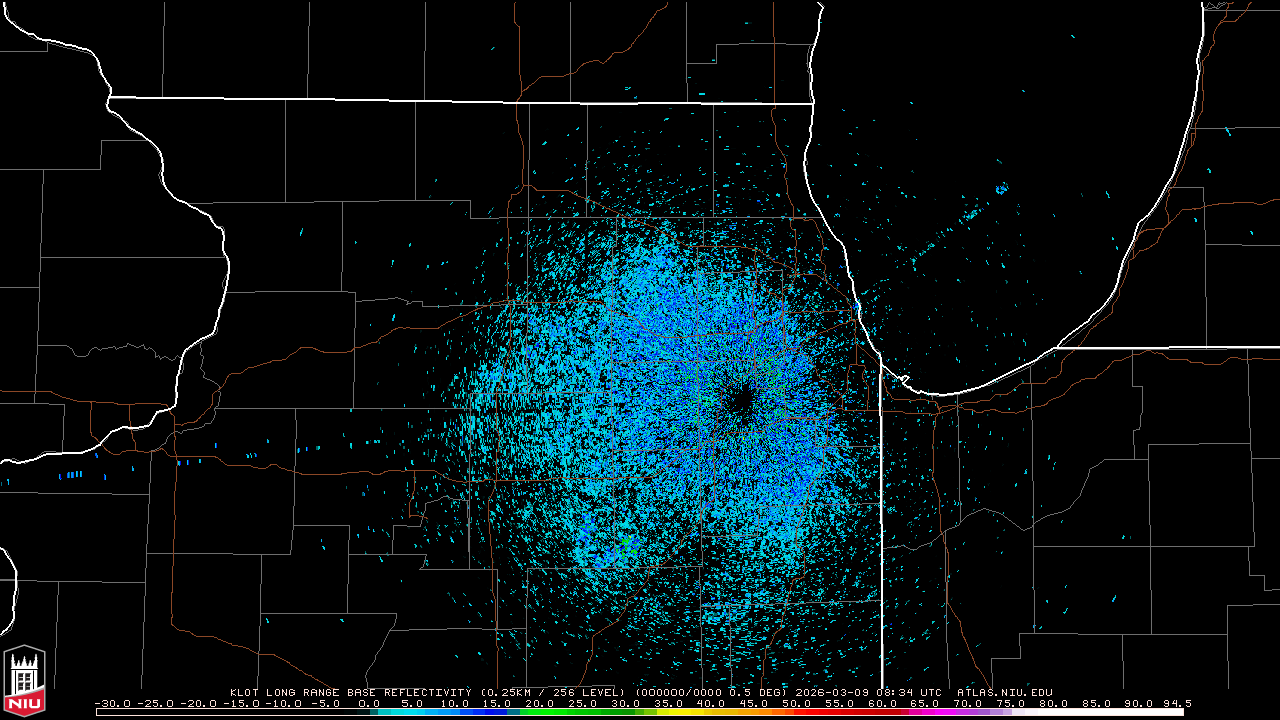Click the 50.0 scale label
The width and height of the screenshot is (1280, 720).
(x=797, y=704)
